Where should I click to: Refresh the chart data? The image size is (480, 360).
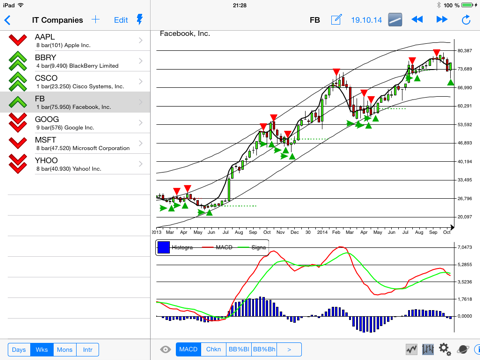pyautogui.click(x=466, y=20)
